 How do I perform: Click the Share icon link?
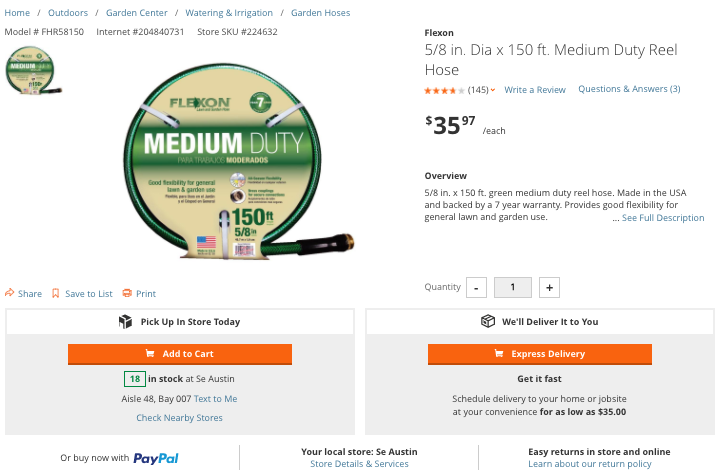click(10, 294)
